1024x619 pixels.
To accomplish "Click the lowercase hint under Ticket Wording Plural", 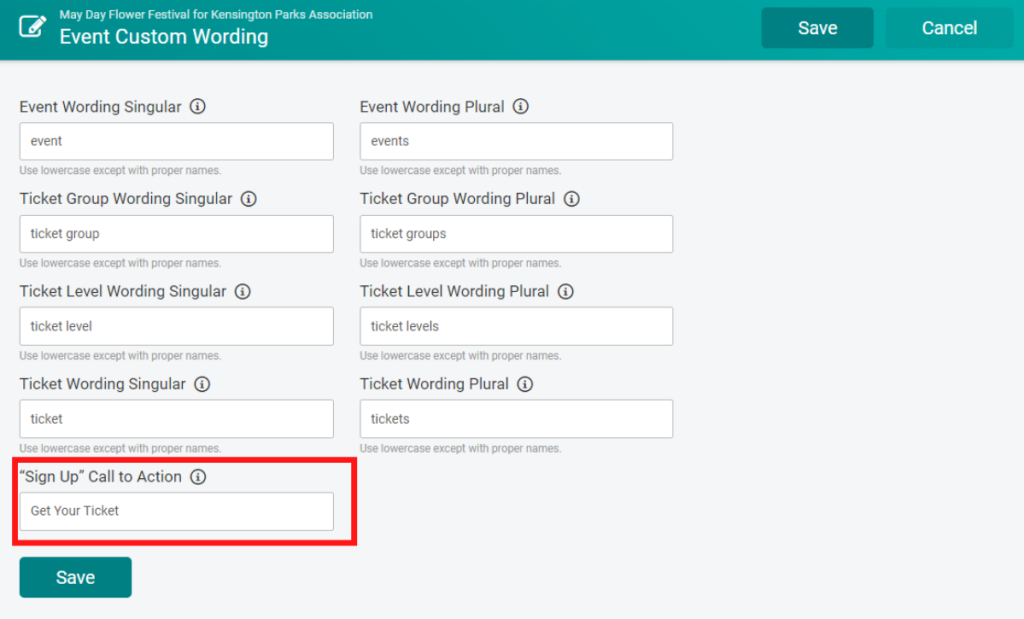I will [460, 449].
